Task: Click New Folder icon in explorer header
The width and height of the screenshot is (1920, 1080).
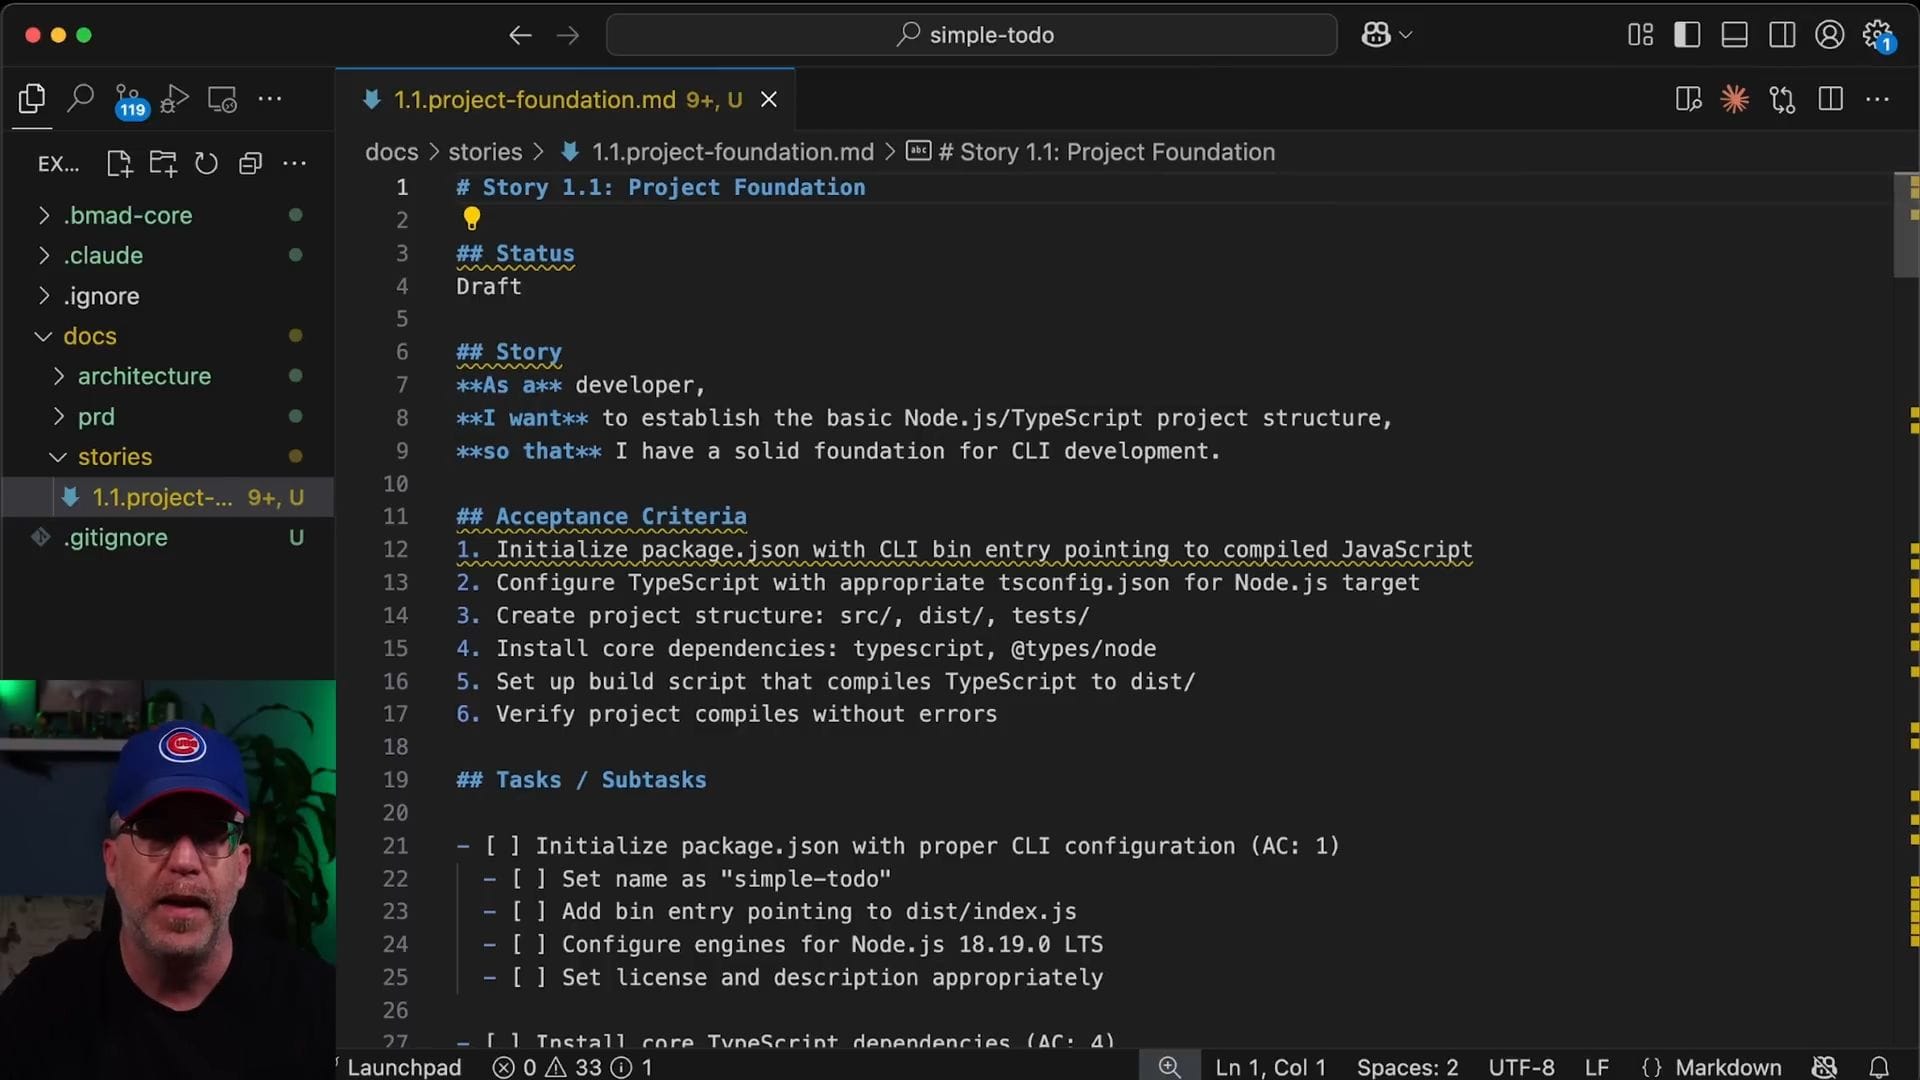Action: pyautogui.click(x=162, y=163)
